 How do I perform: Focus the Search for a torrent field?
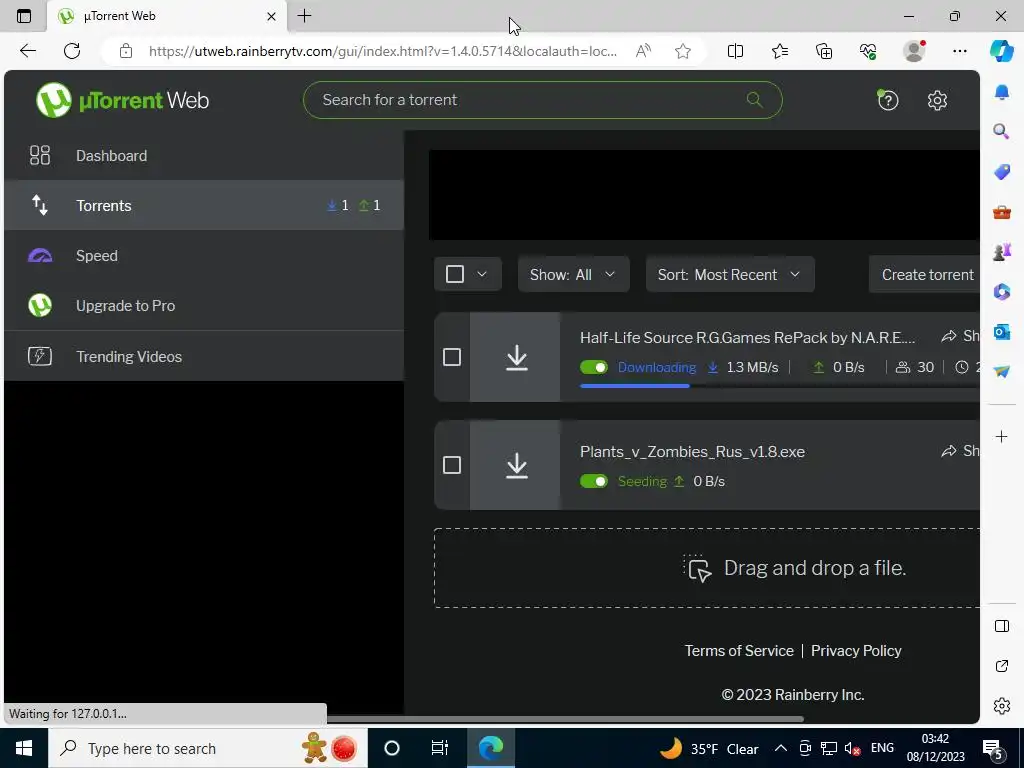542,100
